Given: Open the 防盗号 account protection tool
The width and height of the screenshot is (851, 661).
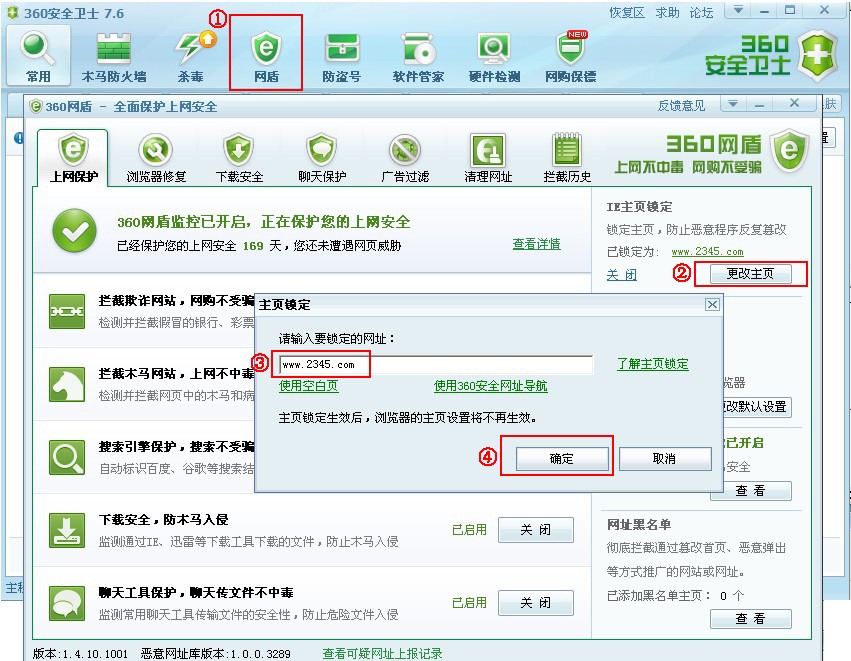Looking at the screenshot, I should coord(342,56).
